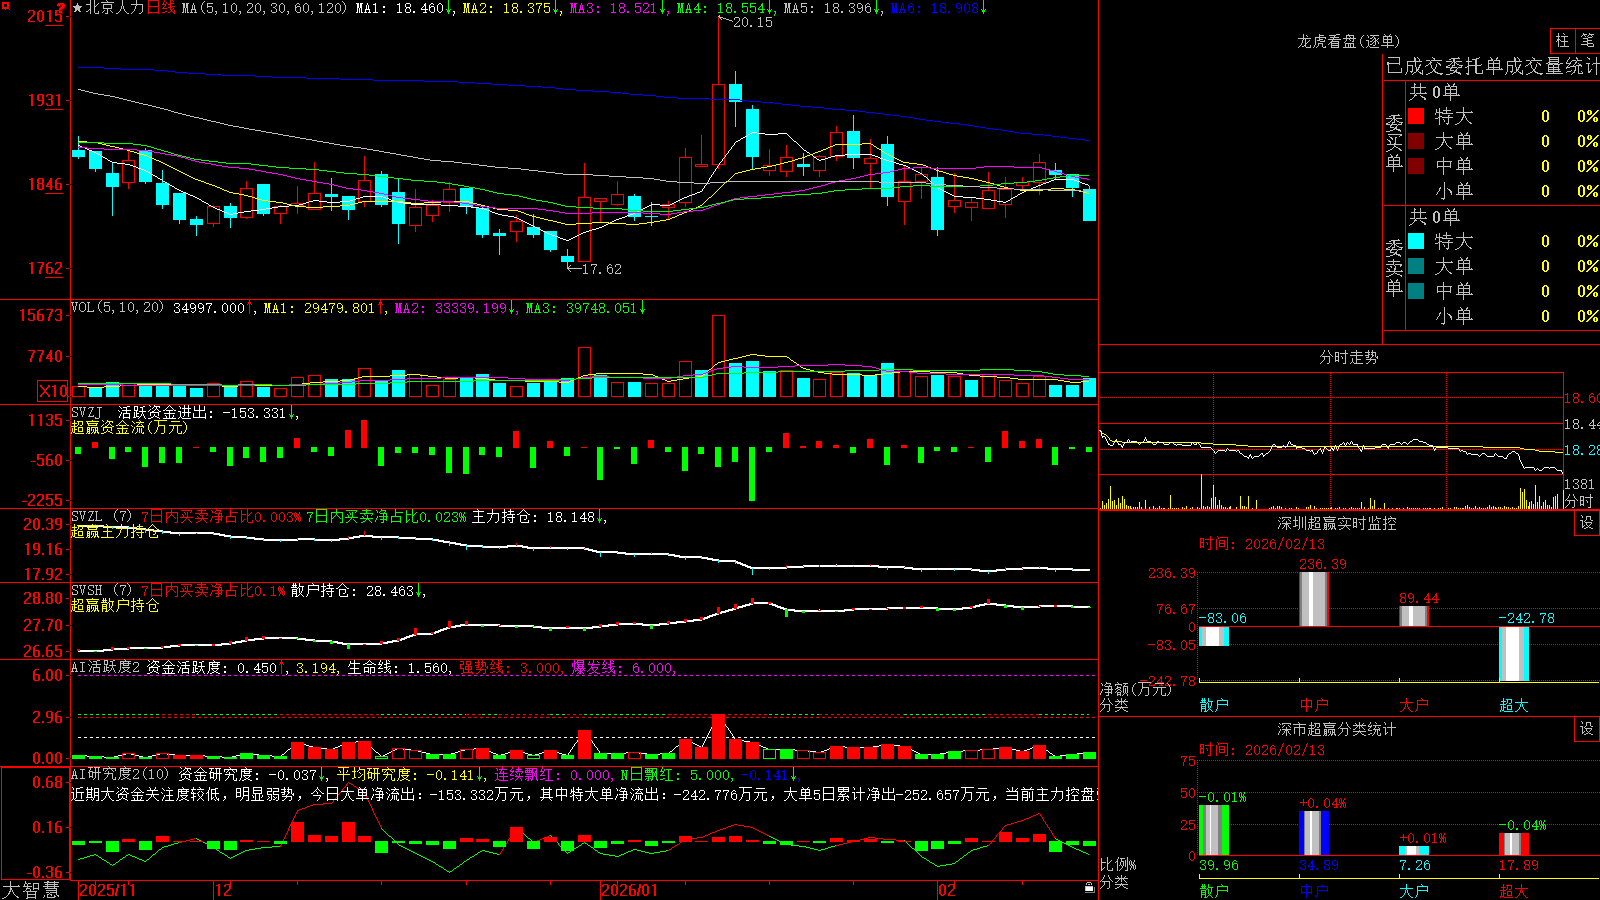1600x900 pixels.
Task: Click the 已成交委托单成交量统计 header
Action: point(1492,66)
